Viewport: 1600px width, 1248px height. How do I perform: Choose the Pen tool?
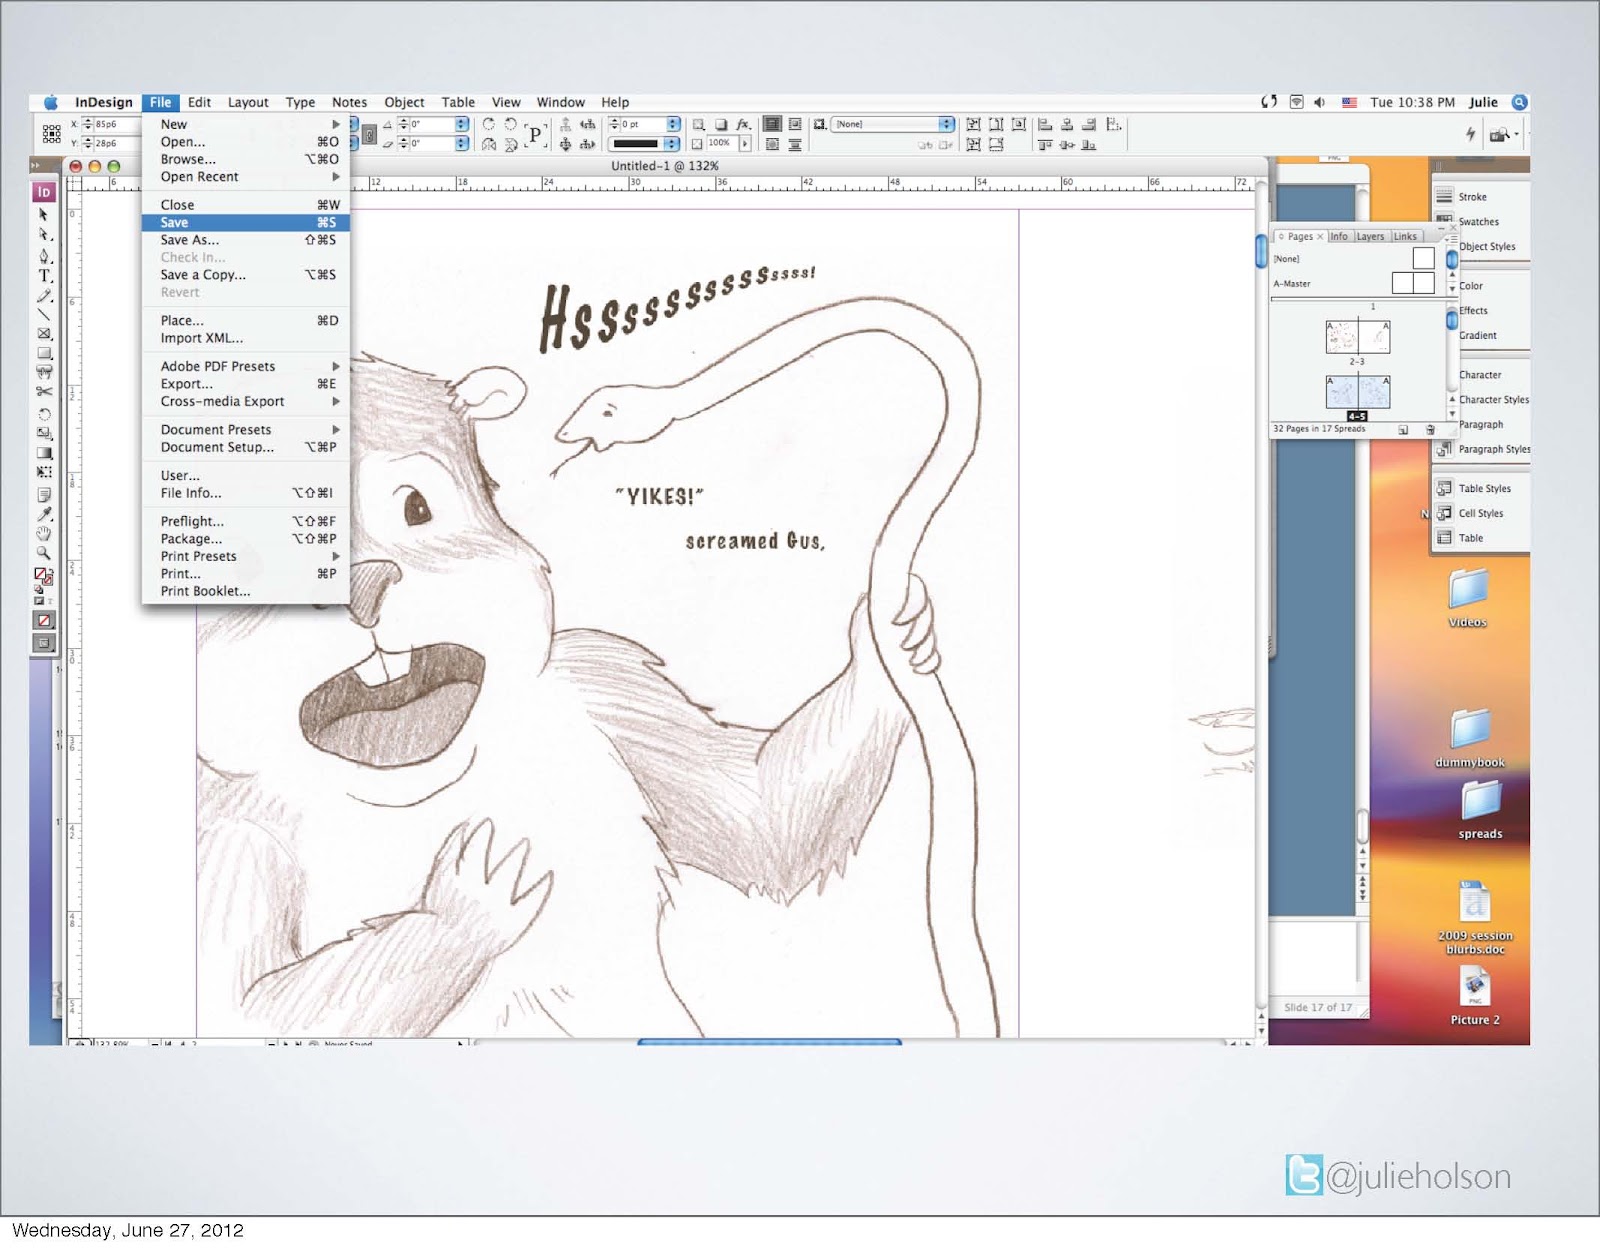pos(44,256)
